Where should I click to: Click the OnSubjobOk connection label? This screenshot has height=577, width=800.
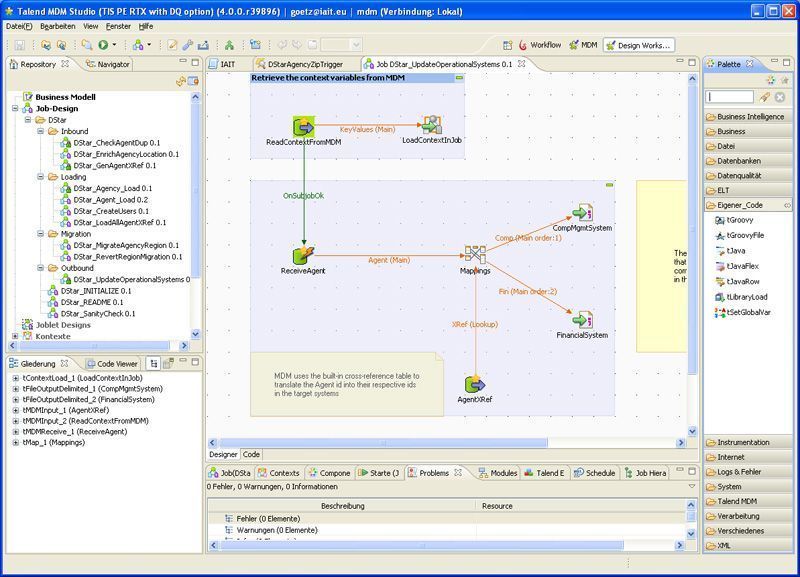coord(304,195)
